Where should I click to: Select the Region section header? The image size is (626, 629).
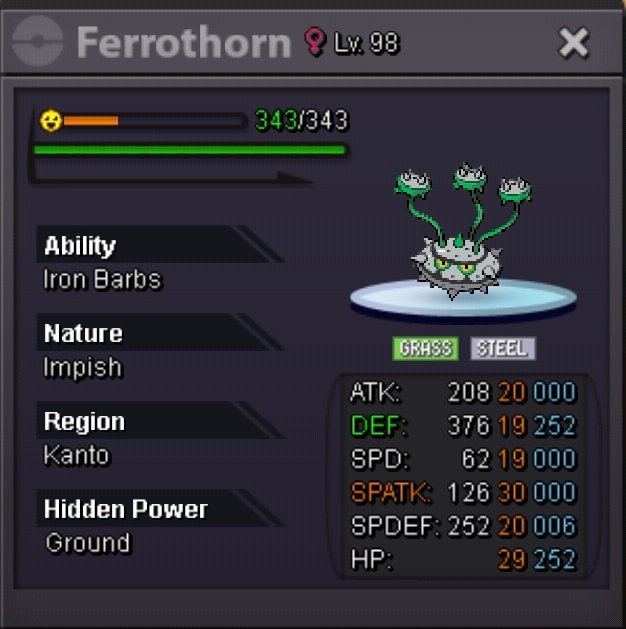[x=160, y=420]
